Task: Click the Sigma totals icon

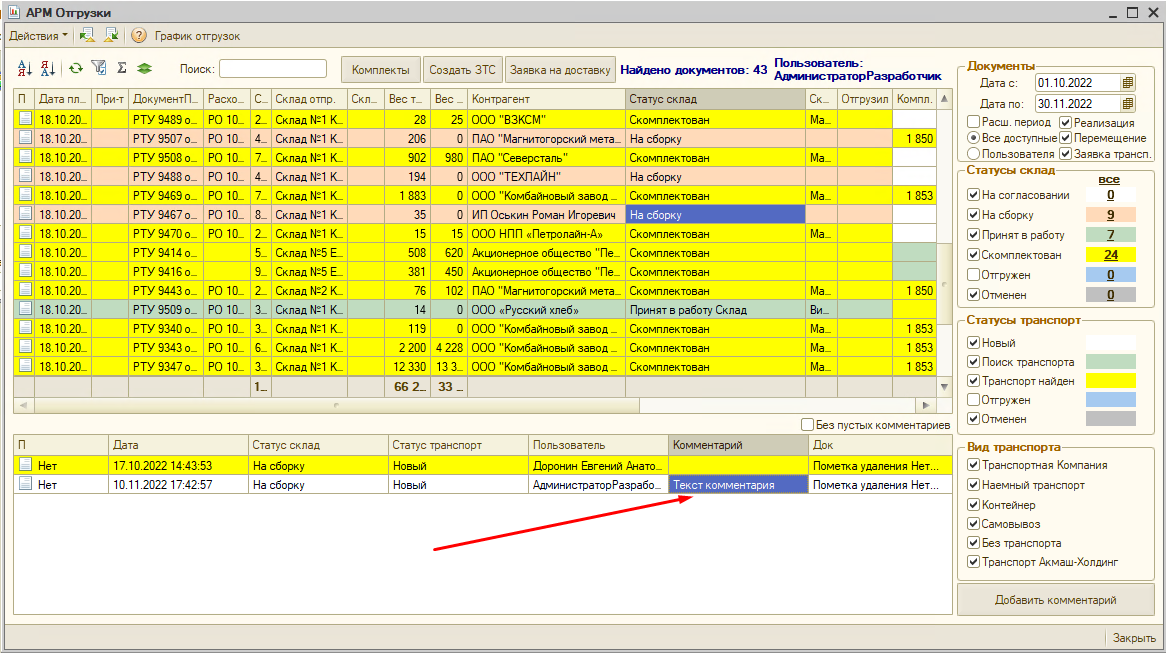Action: [x=122, y=68]
